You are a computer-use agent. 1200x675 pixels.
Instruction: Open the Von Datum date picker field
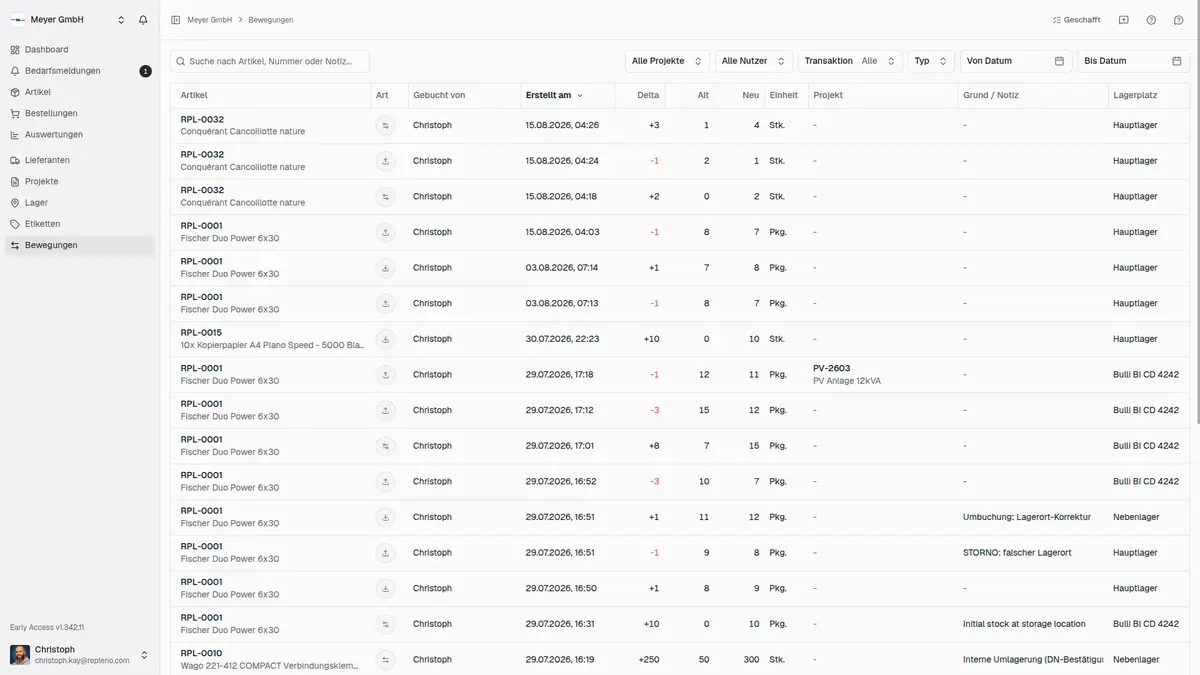pos(1016,61)
